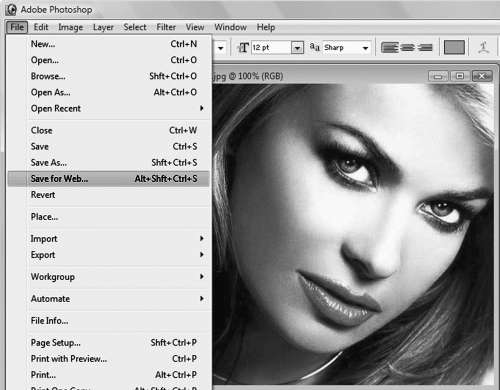Image resolution: width=500 pixels, height=390 pixels.
Task: Open the Filter menu
Action: click(166, 27)
